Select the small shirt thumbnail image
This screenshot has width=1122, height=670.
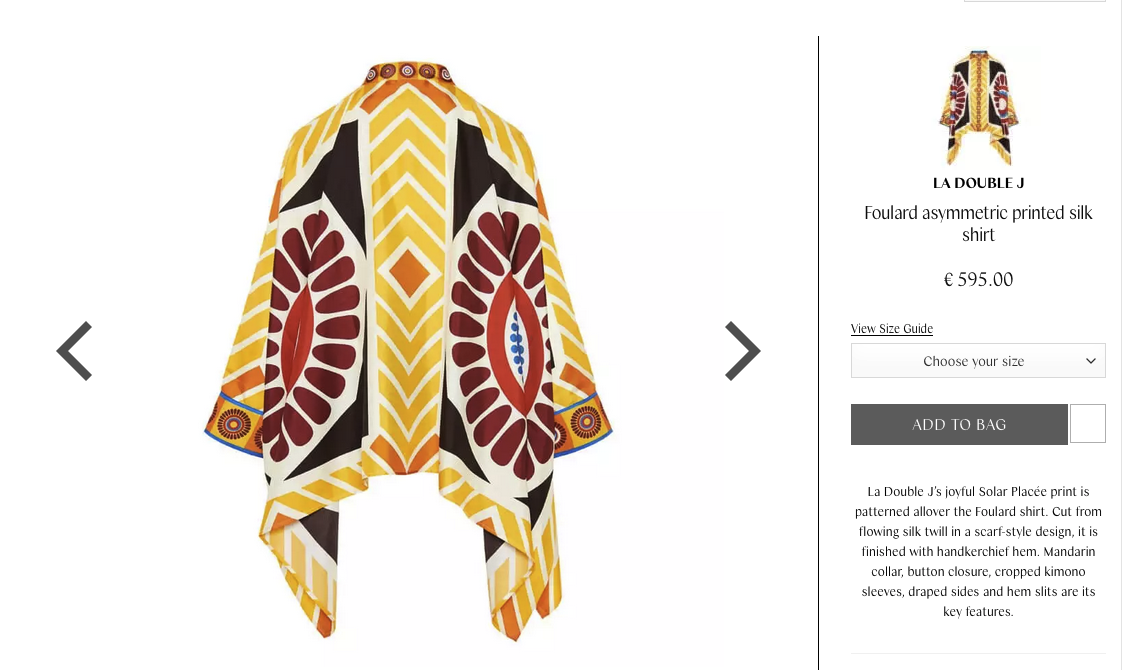[x=978, y=108]
